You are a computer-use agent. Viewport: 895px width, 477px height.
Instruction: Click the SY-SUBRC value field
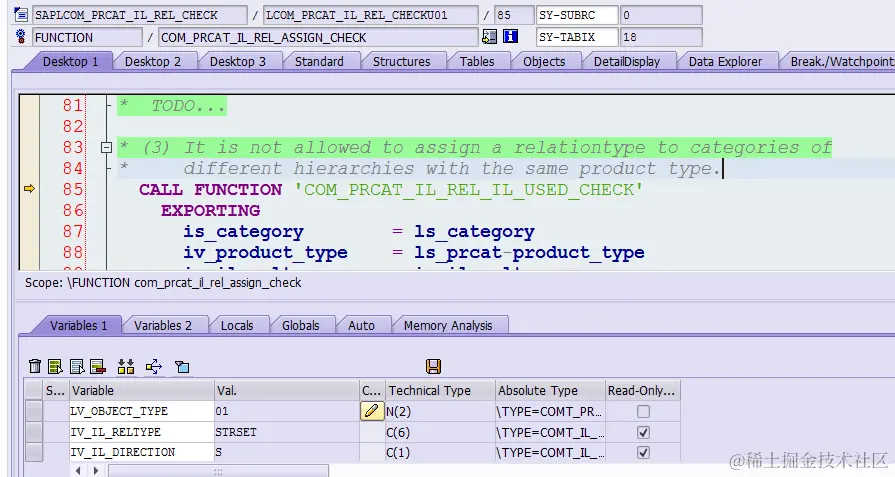tap(661, 15)
